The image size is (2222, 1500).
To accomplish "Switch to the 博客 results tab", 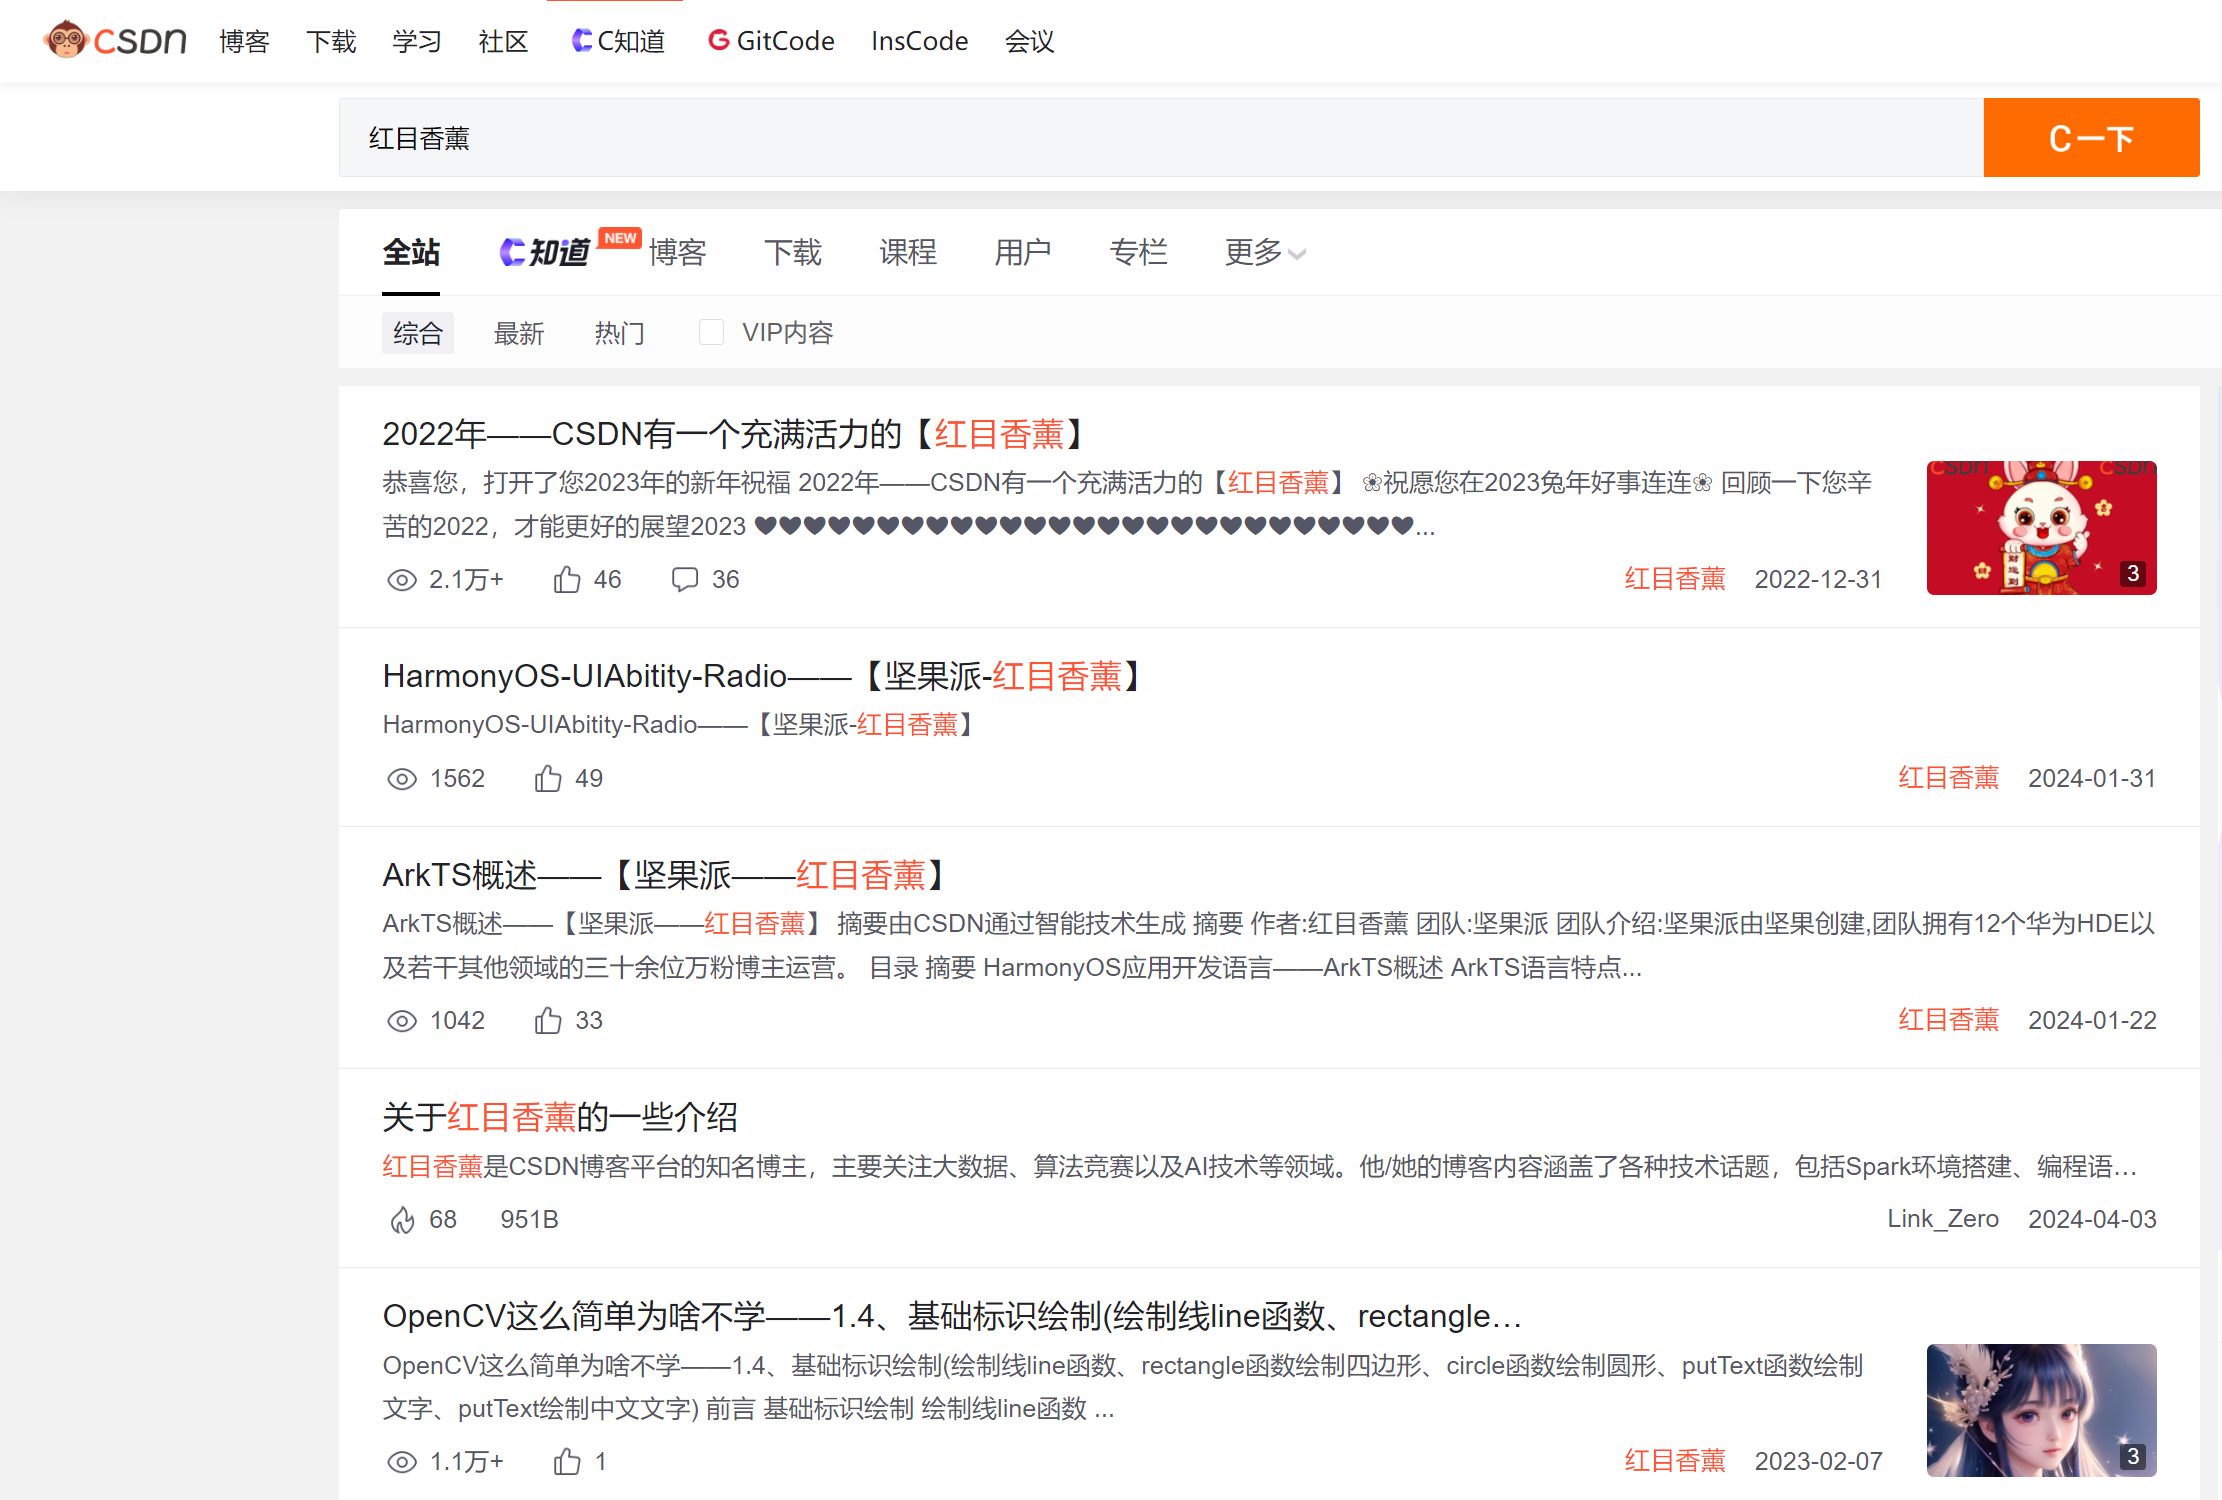I will pos(677,253).
